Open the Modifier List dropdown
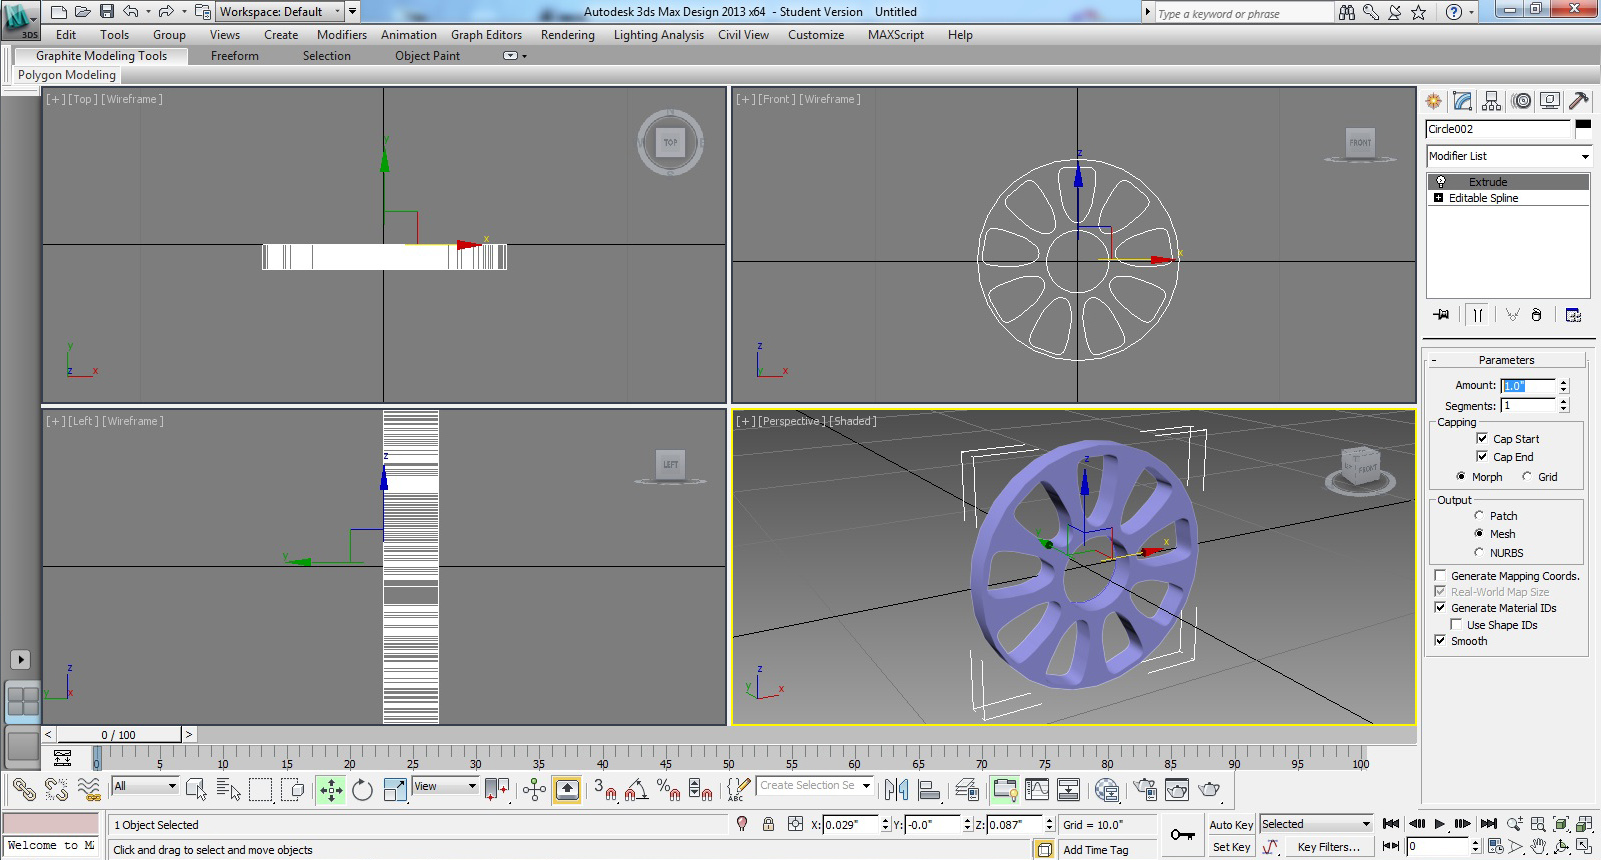 1508,156
